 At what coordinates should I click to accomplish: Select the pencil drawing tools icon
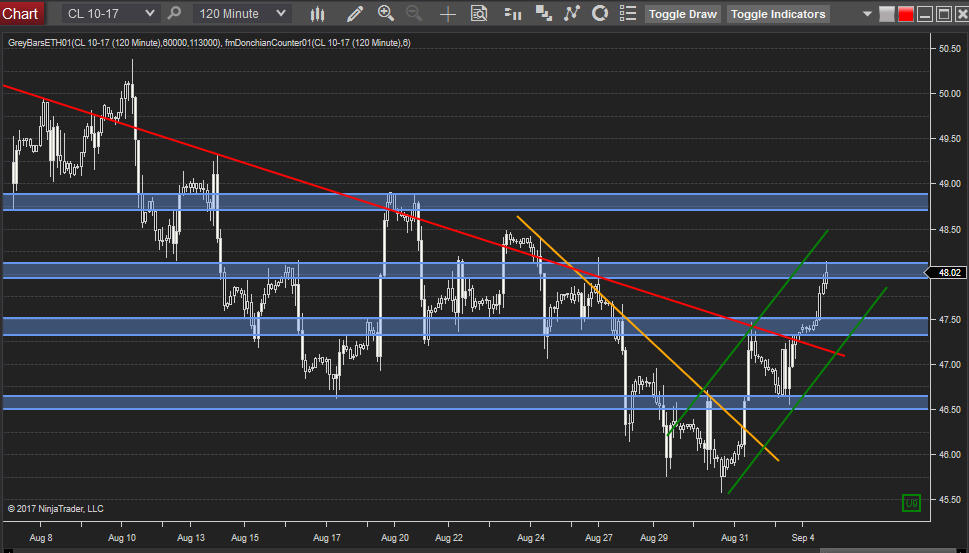[355, 14]
